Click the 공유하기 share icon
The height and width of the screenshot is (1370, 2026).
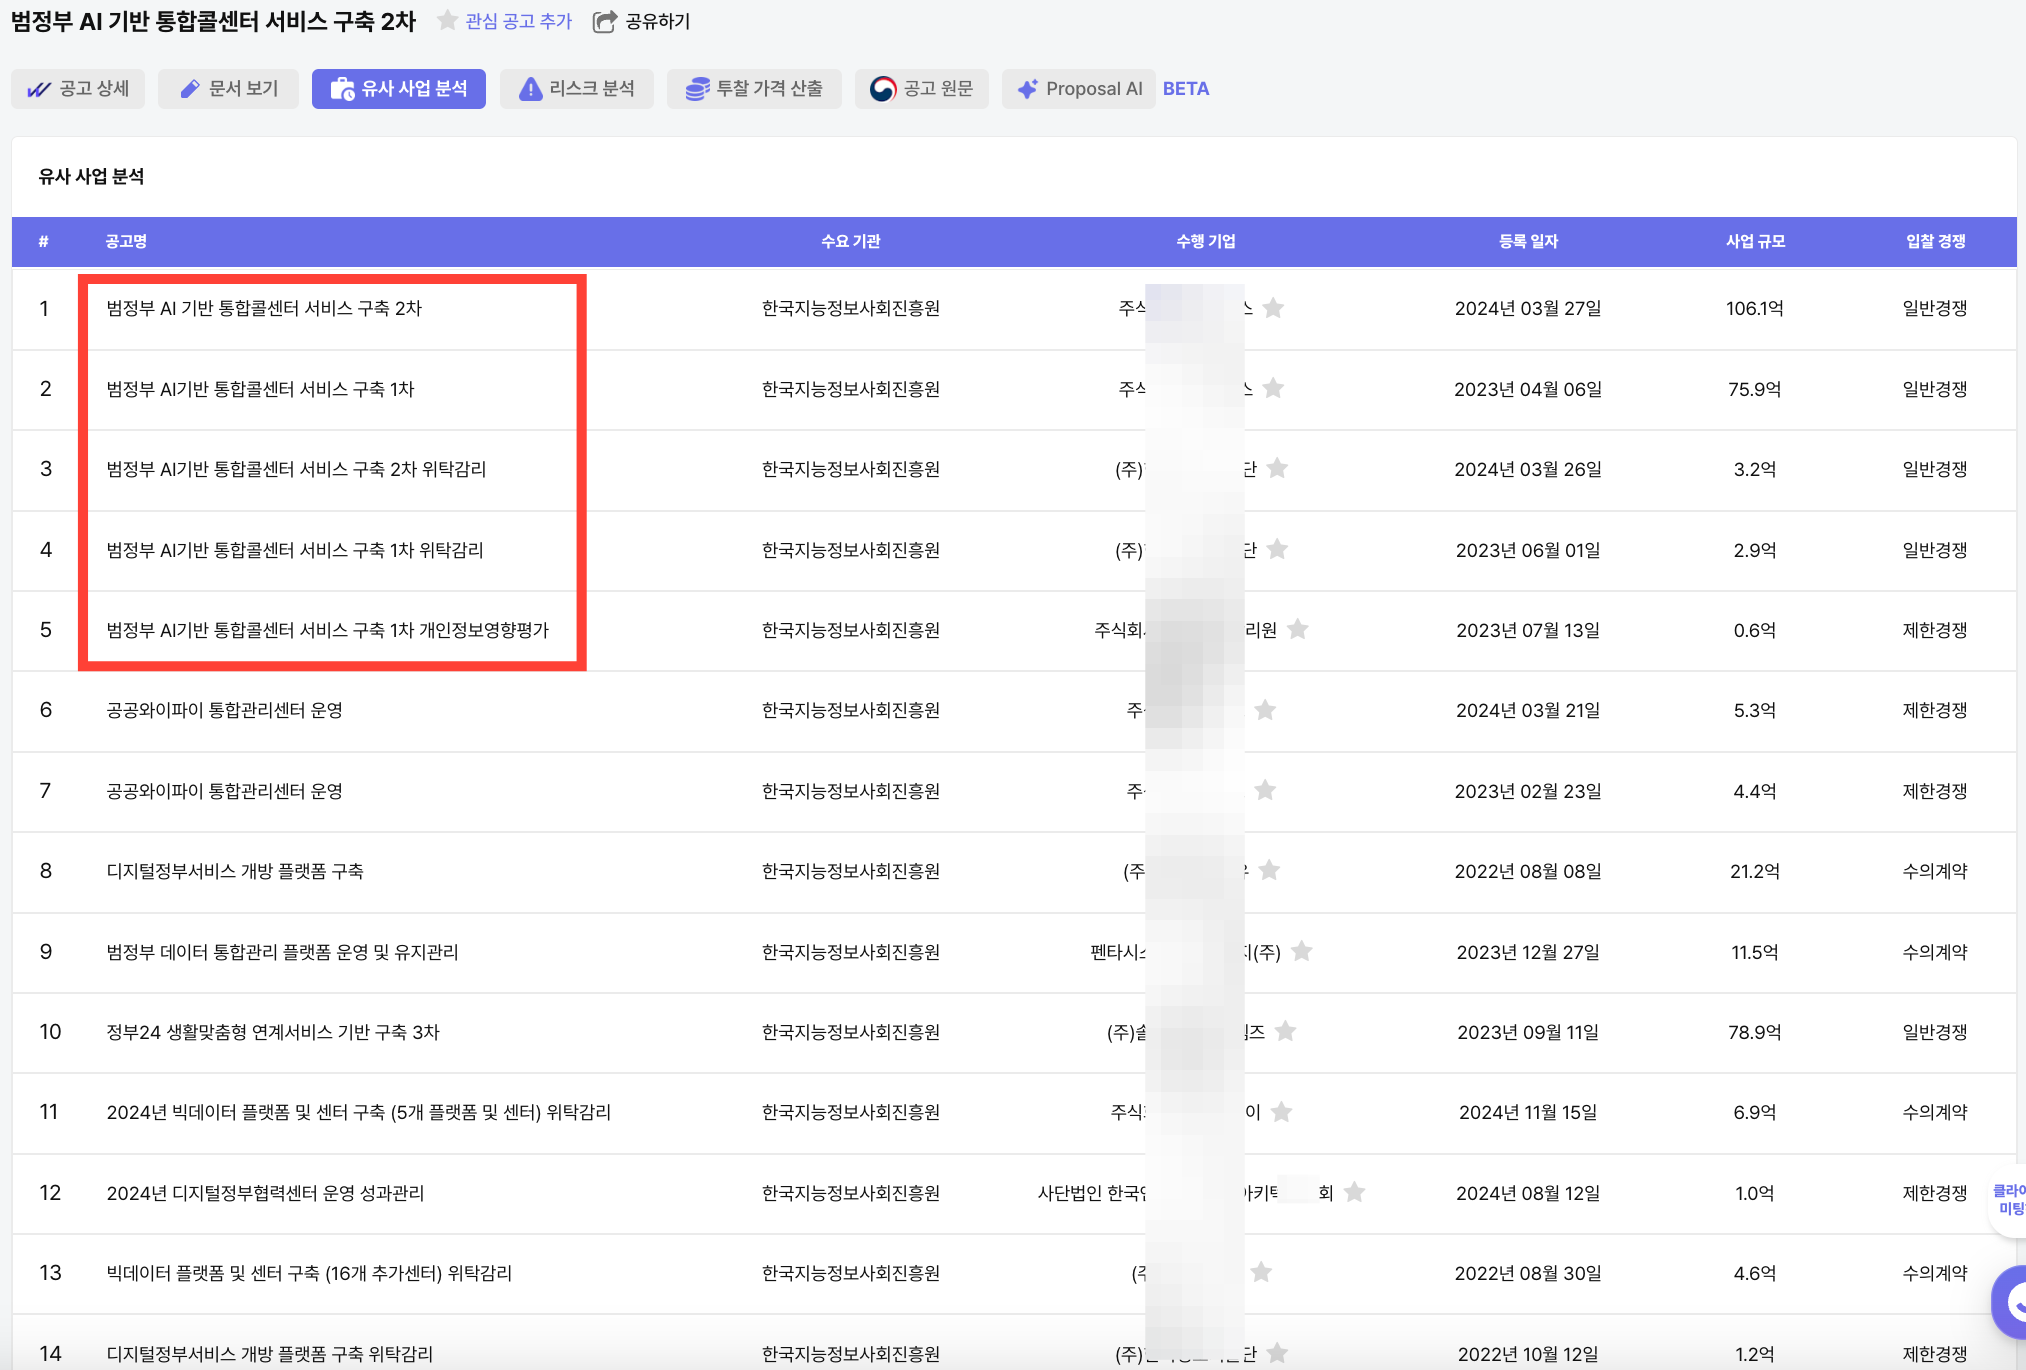(x=604, y=22)
